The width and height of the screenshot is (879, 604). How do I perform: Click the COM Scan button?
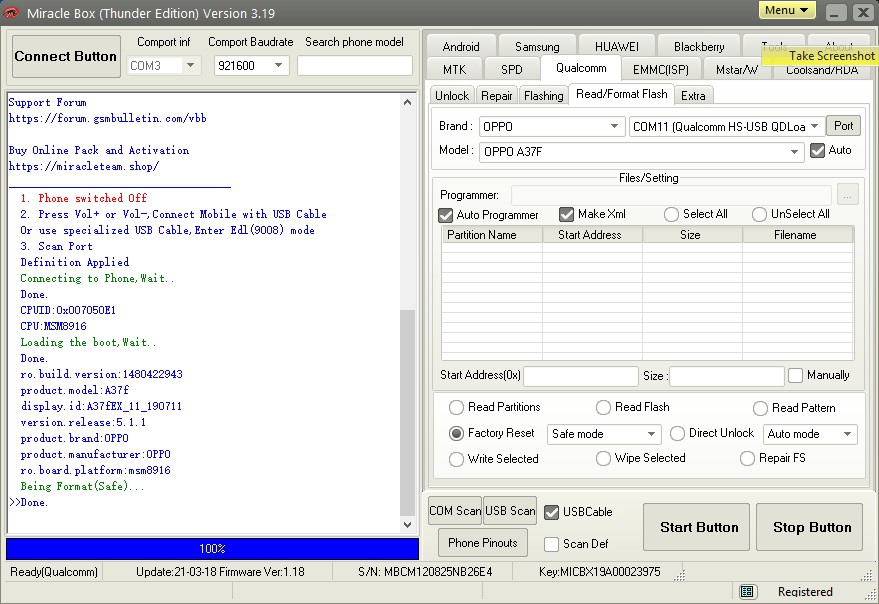[x=455, y=511]
